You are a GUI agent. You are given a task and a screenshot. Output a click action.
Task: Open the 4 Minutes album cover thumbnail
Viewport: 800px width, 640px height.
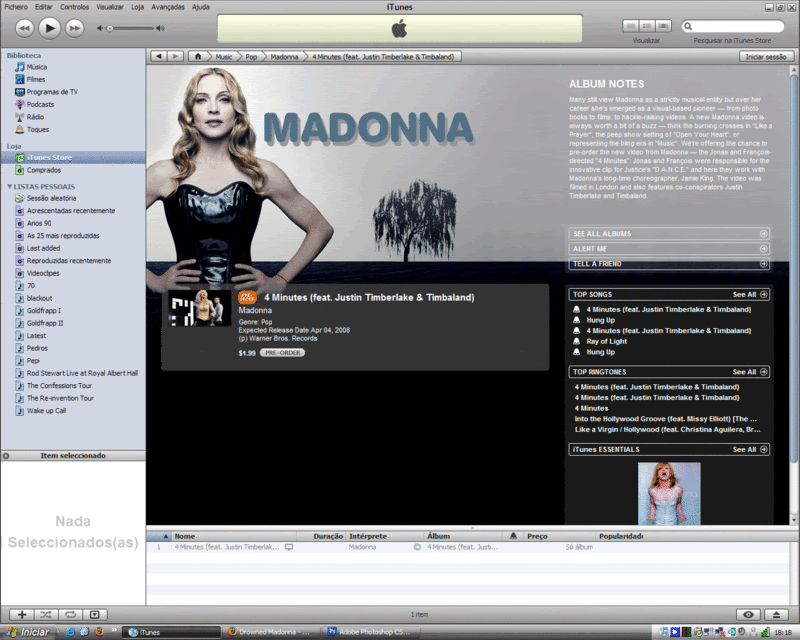pos(199,308)
